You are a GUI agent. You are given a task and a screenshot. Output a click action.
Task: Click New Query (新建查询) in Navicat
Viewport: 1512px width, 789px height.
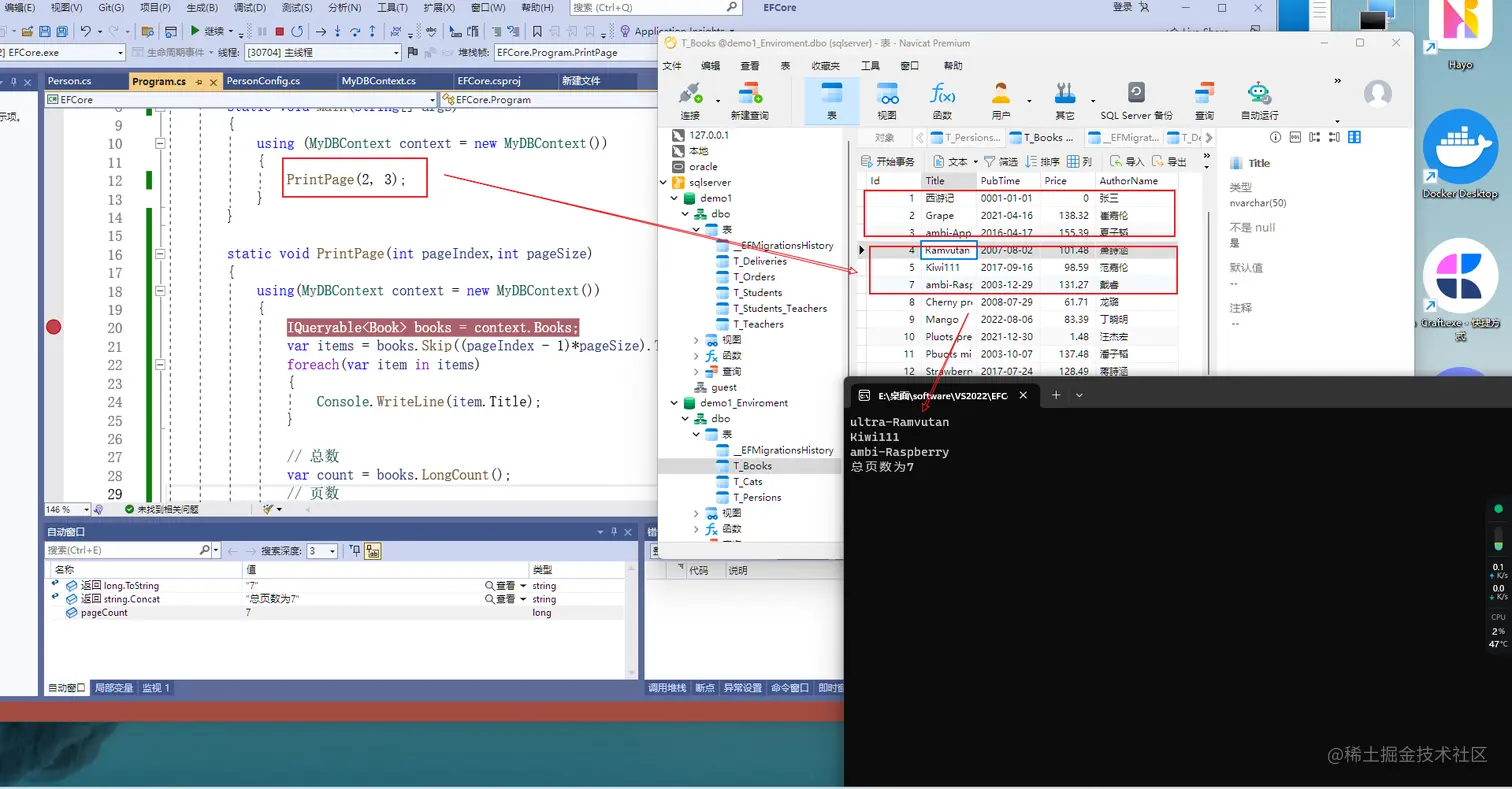(x=749, y=101)
